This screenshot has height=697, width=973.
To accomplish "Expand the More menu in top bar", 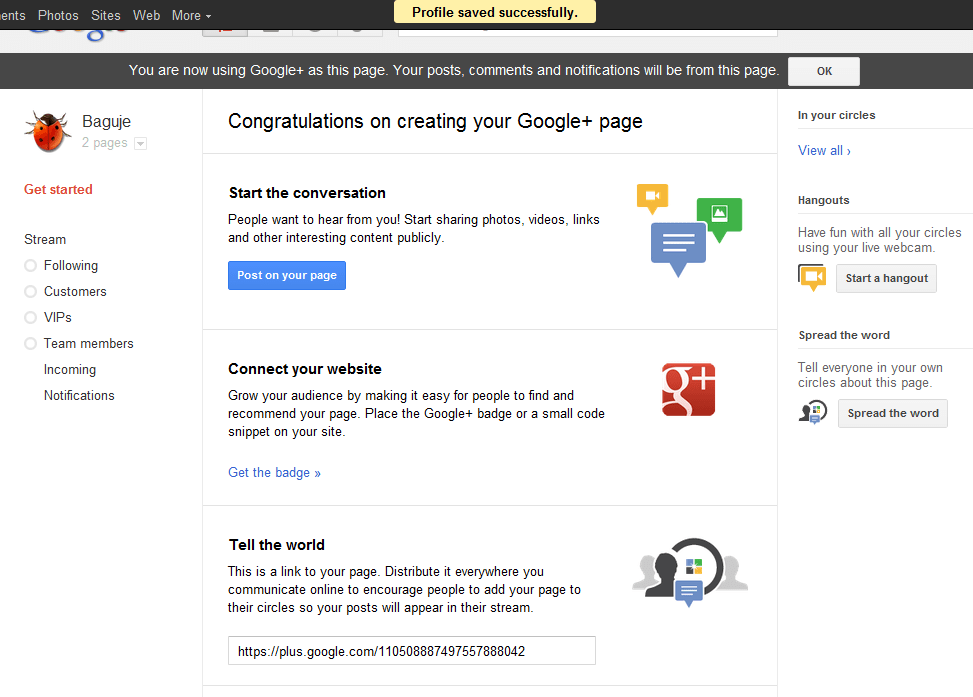I will pos(191,16).
